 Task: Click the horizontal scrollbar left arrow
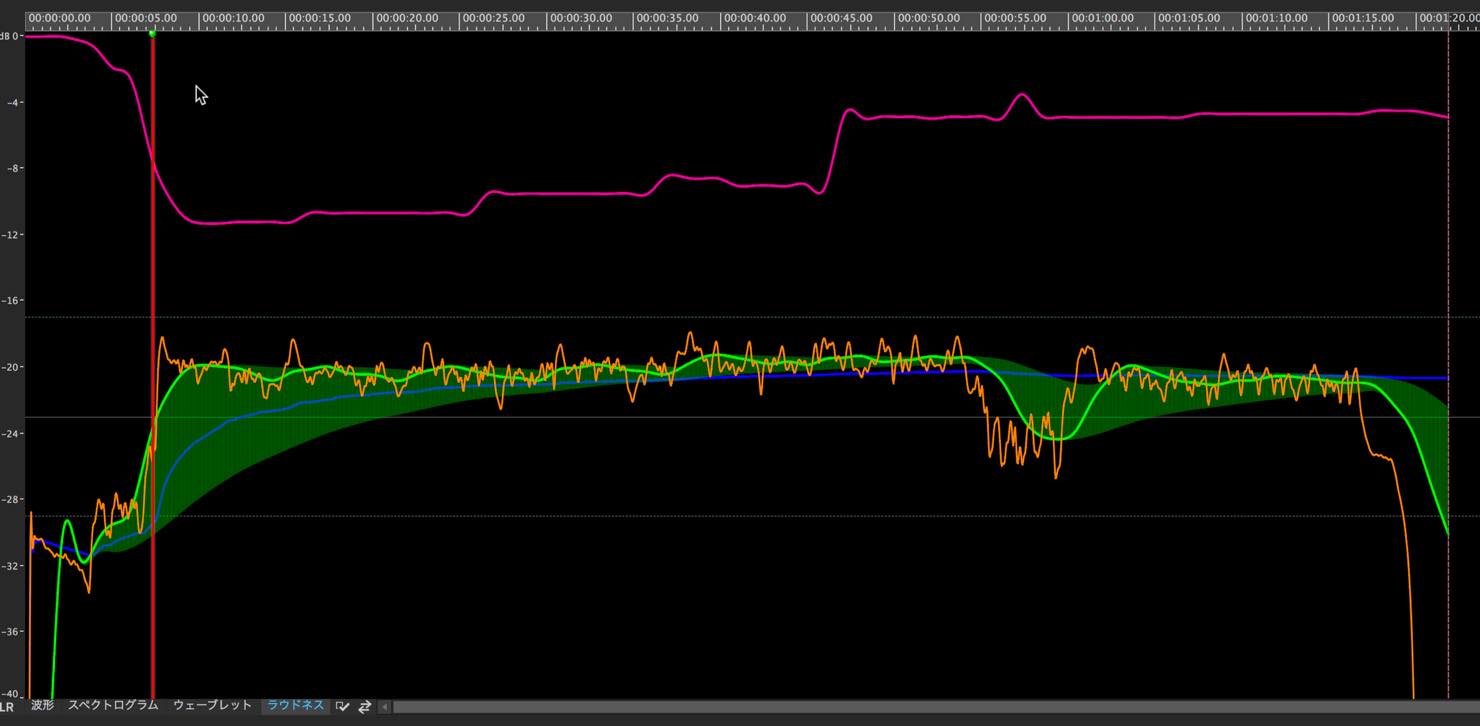(385, 707)
